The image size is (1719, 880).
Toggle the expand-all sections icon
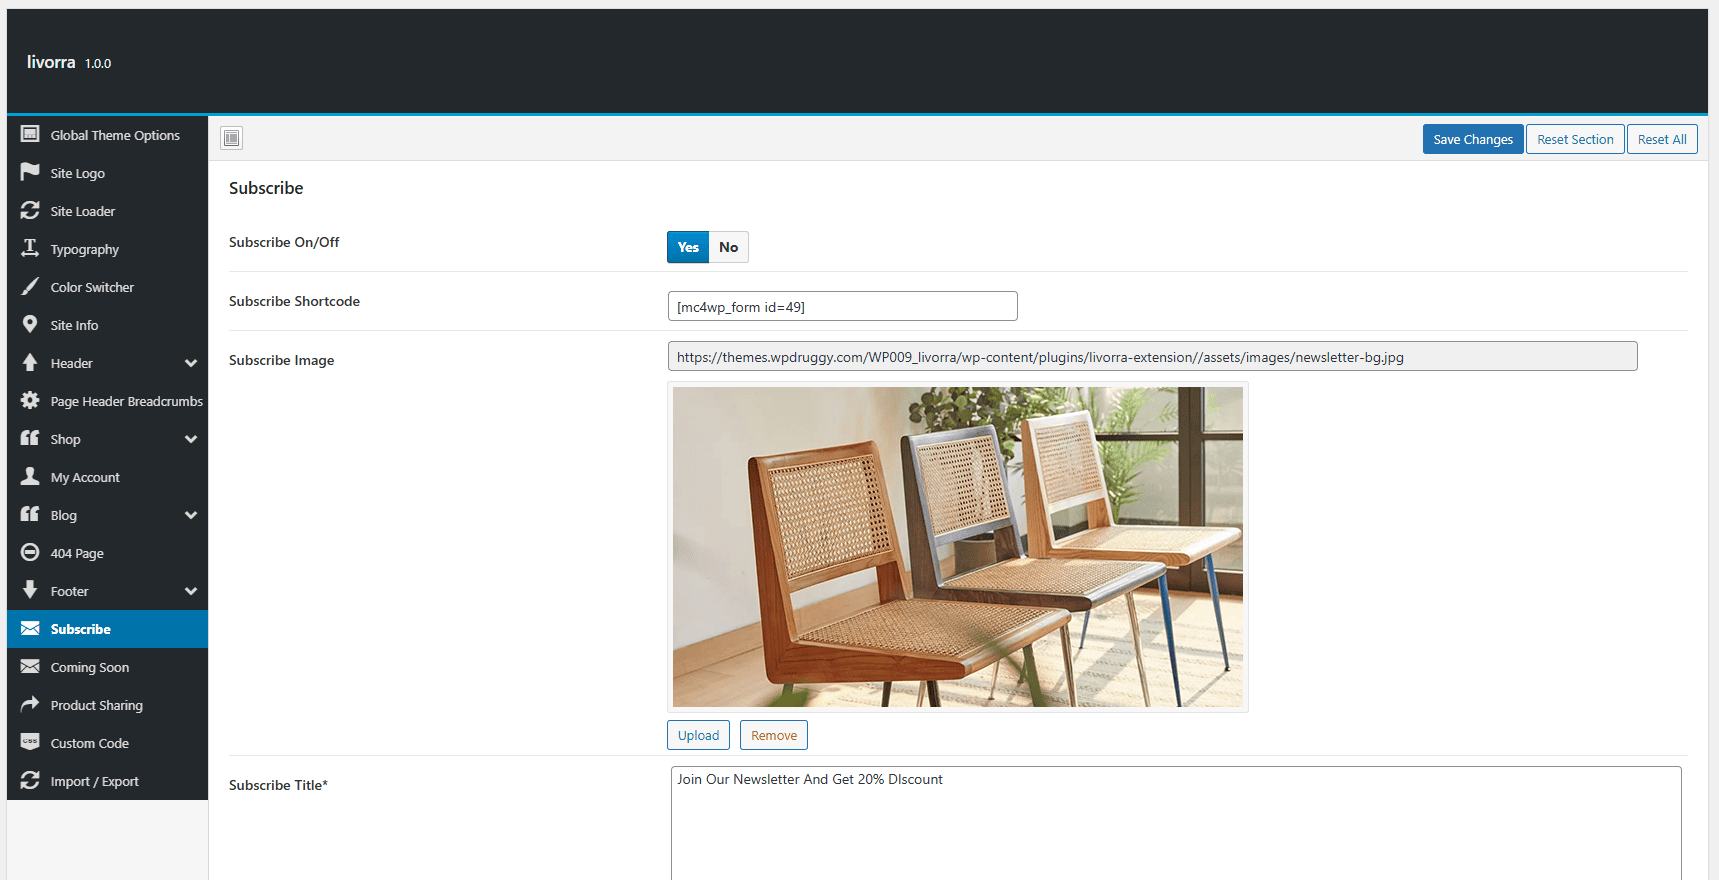click(232, 138)
